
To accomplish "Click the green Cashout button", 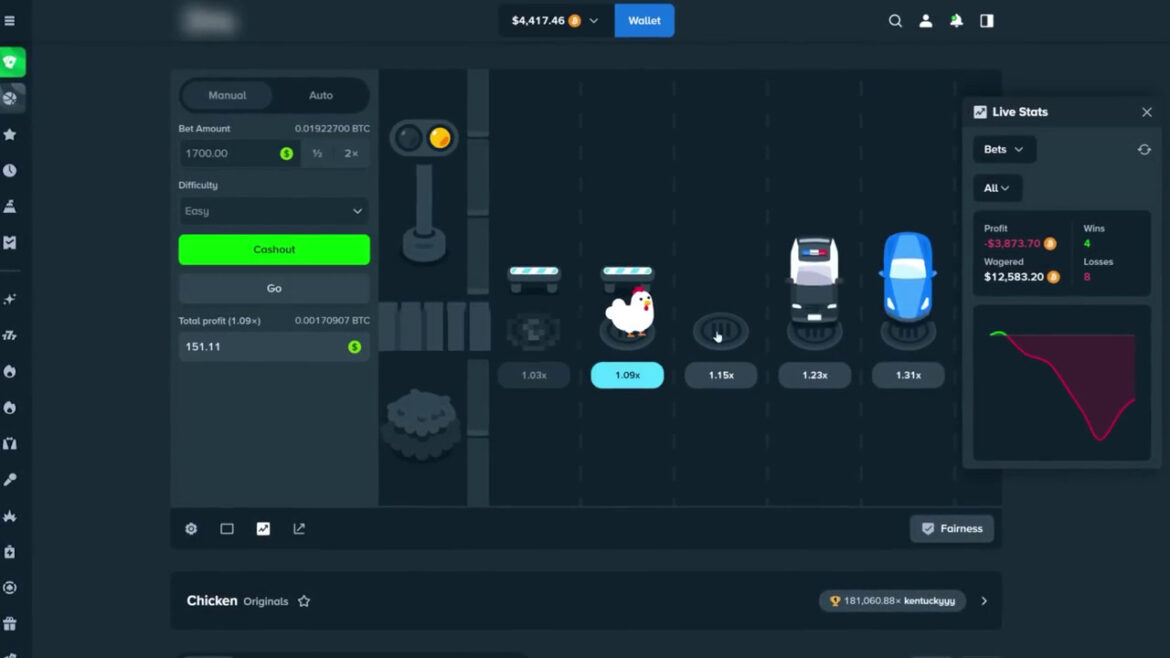I will [x=274, y=249].
